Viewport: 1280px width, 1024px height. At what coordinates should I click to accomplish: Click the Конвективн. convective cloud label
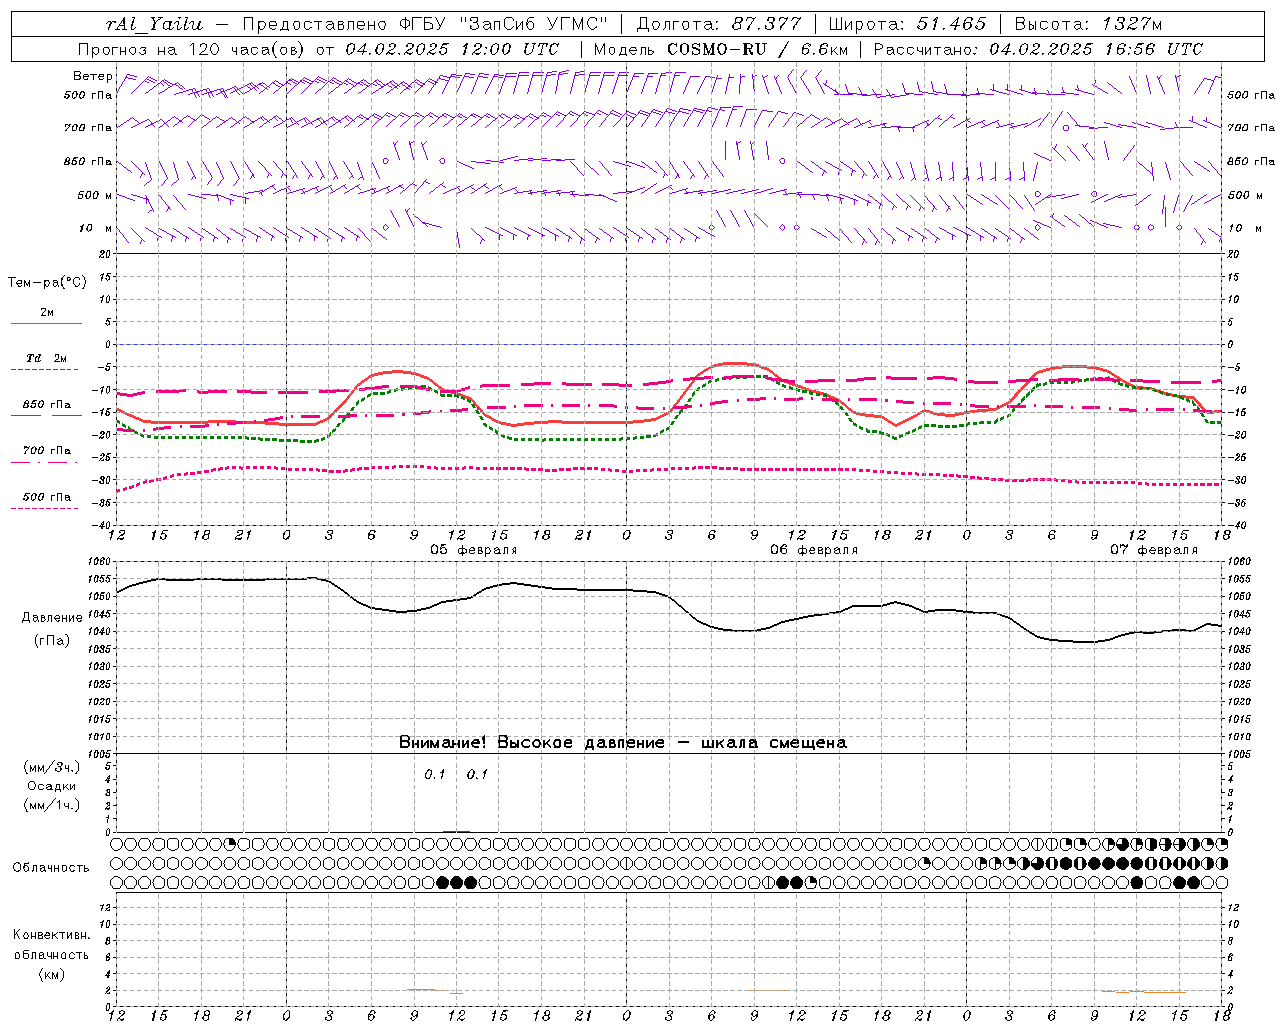(51, 935)
